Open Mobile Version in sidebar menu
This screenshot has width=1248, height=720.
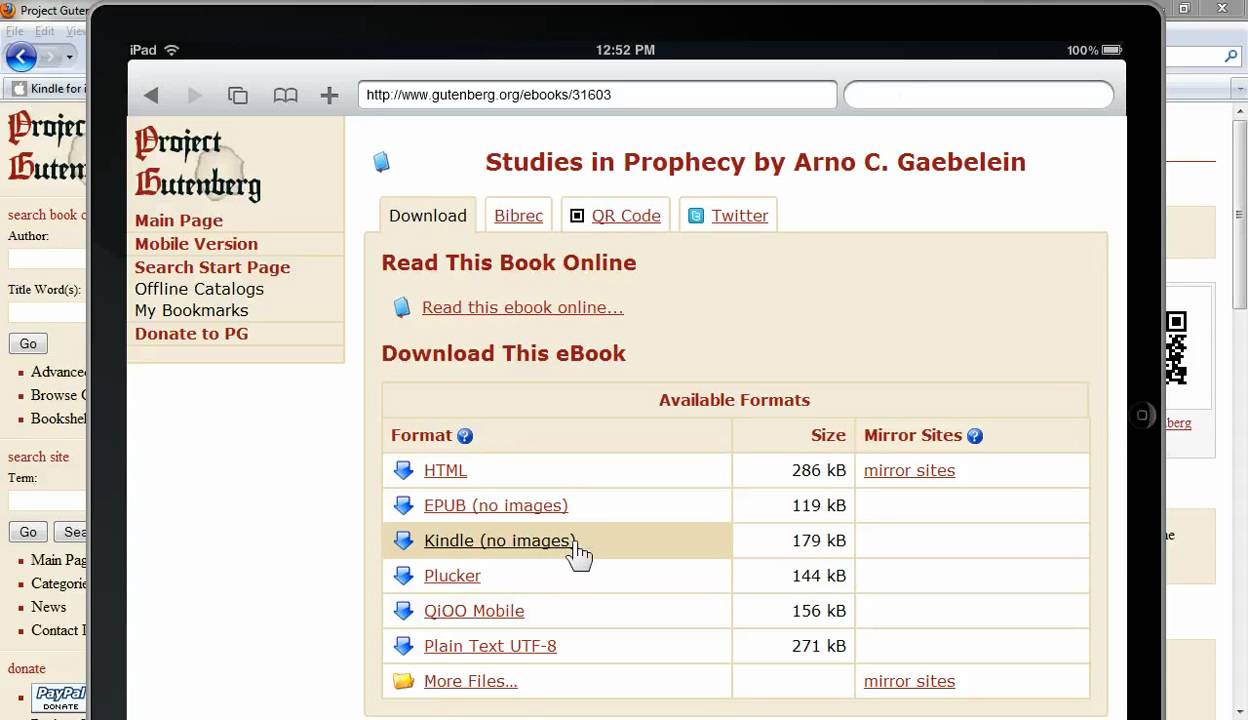[x=196, y=243]
